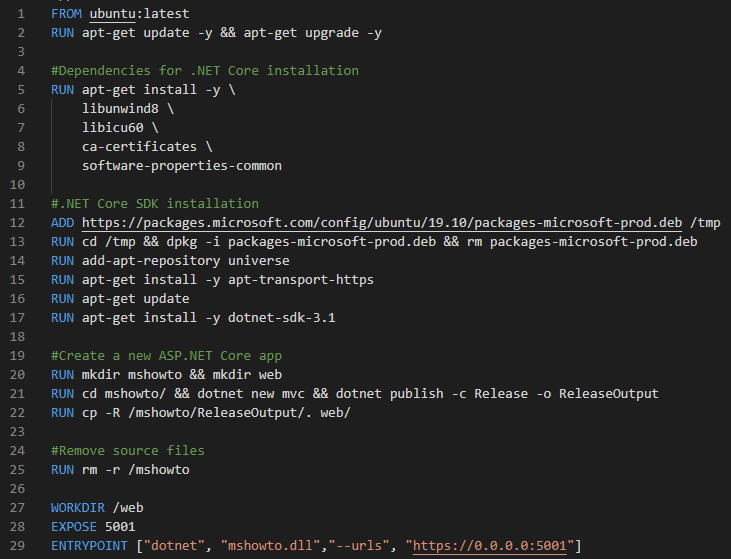Click the #Create a new ASP.NET Core app comment

166,356
